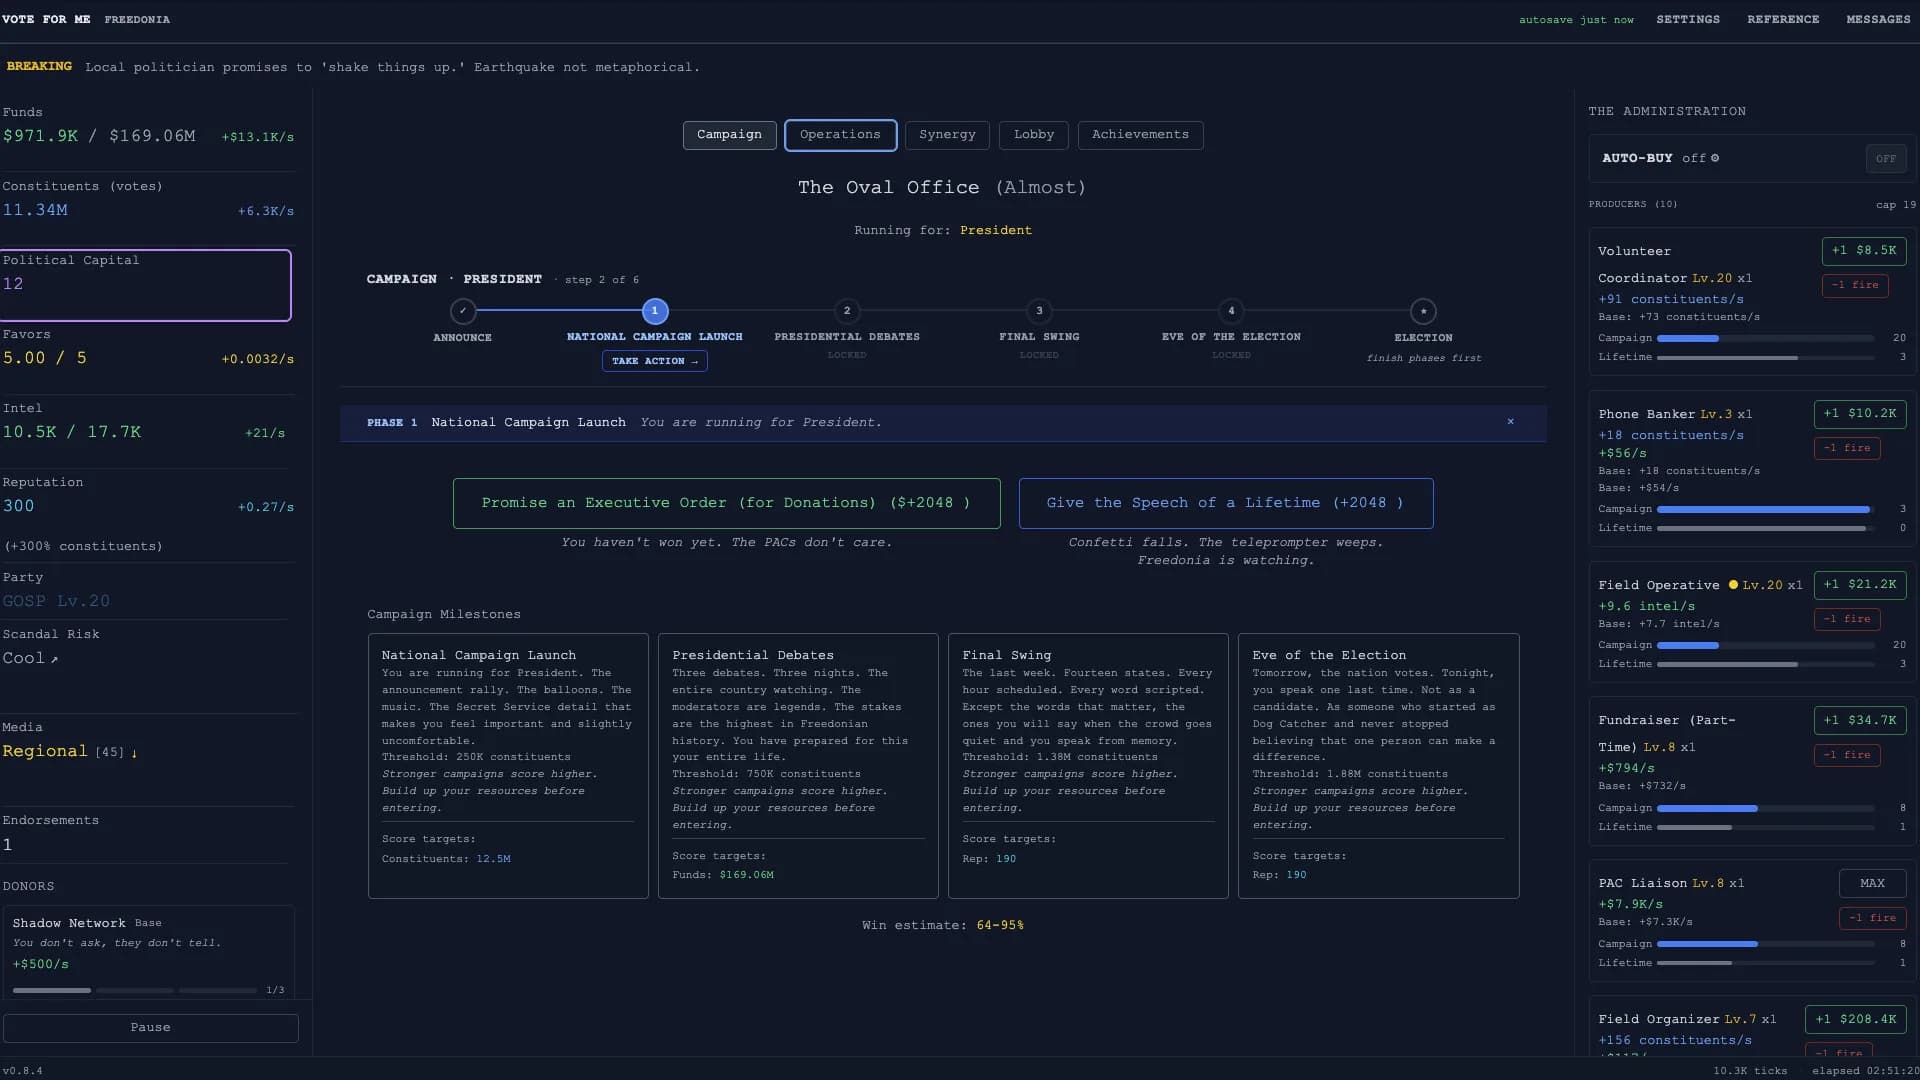This screenshot has height=1080, width=1920.
Task: Switch to the Operations tab
Action: coord(840,135)
